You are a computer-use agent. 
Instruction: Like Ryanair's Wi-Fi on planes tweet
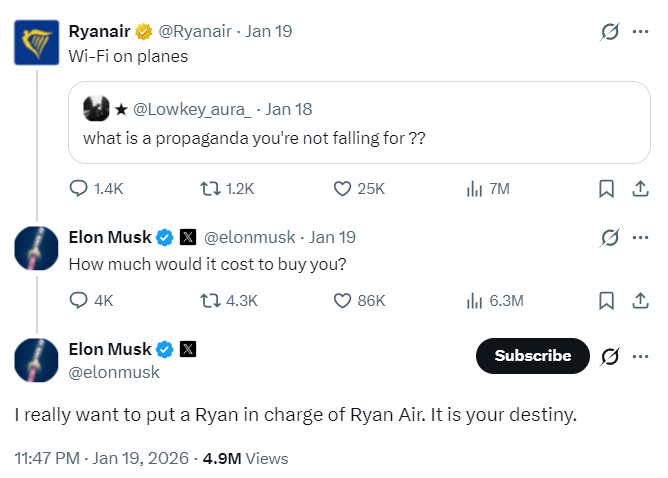(343, 188)
